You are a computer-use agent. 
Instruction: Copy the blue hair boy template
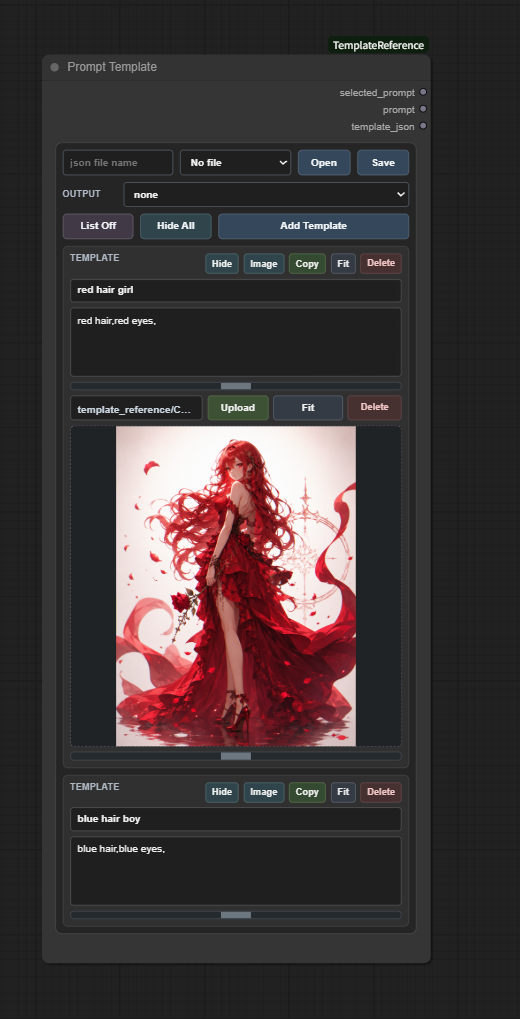(x=307, y=792)
